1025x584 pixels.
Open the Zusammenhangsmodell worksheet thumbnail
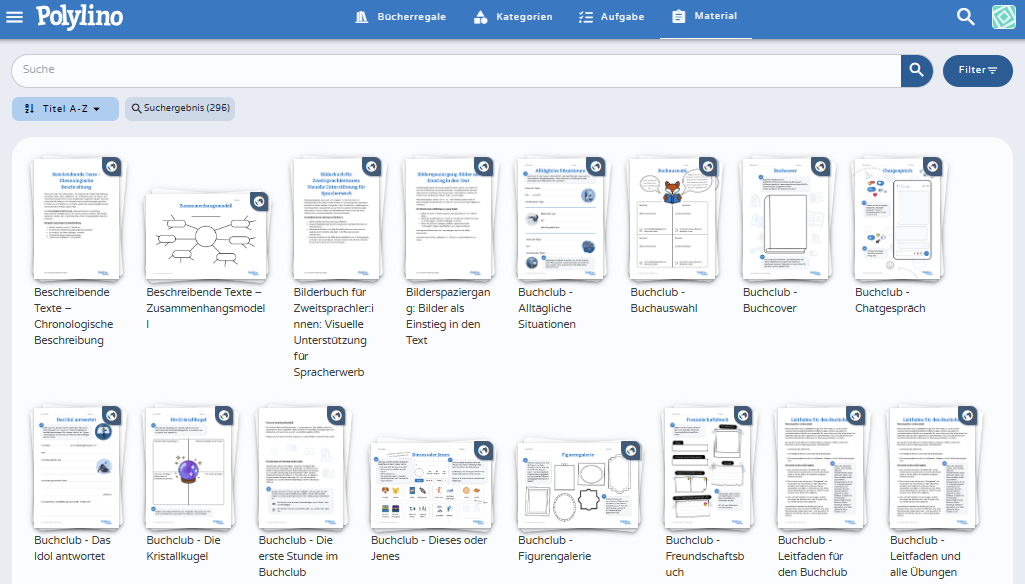(x=206, y=235)
